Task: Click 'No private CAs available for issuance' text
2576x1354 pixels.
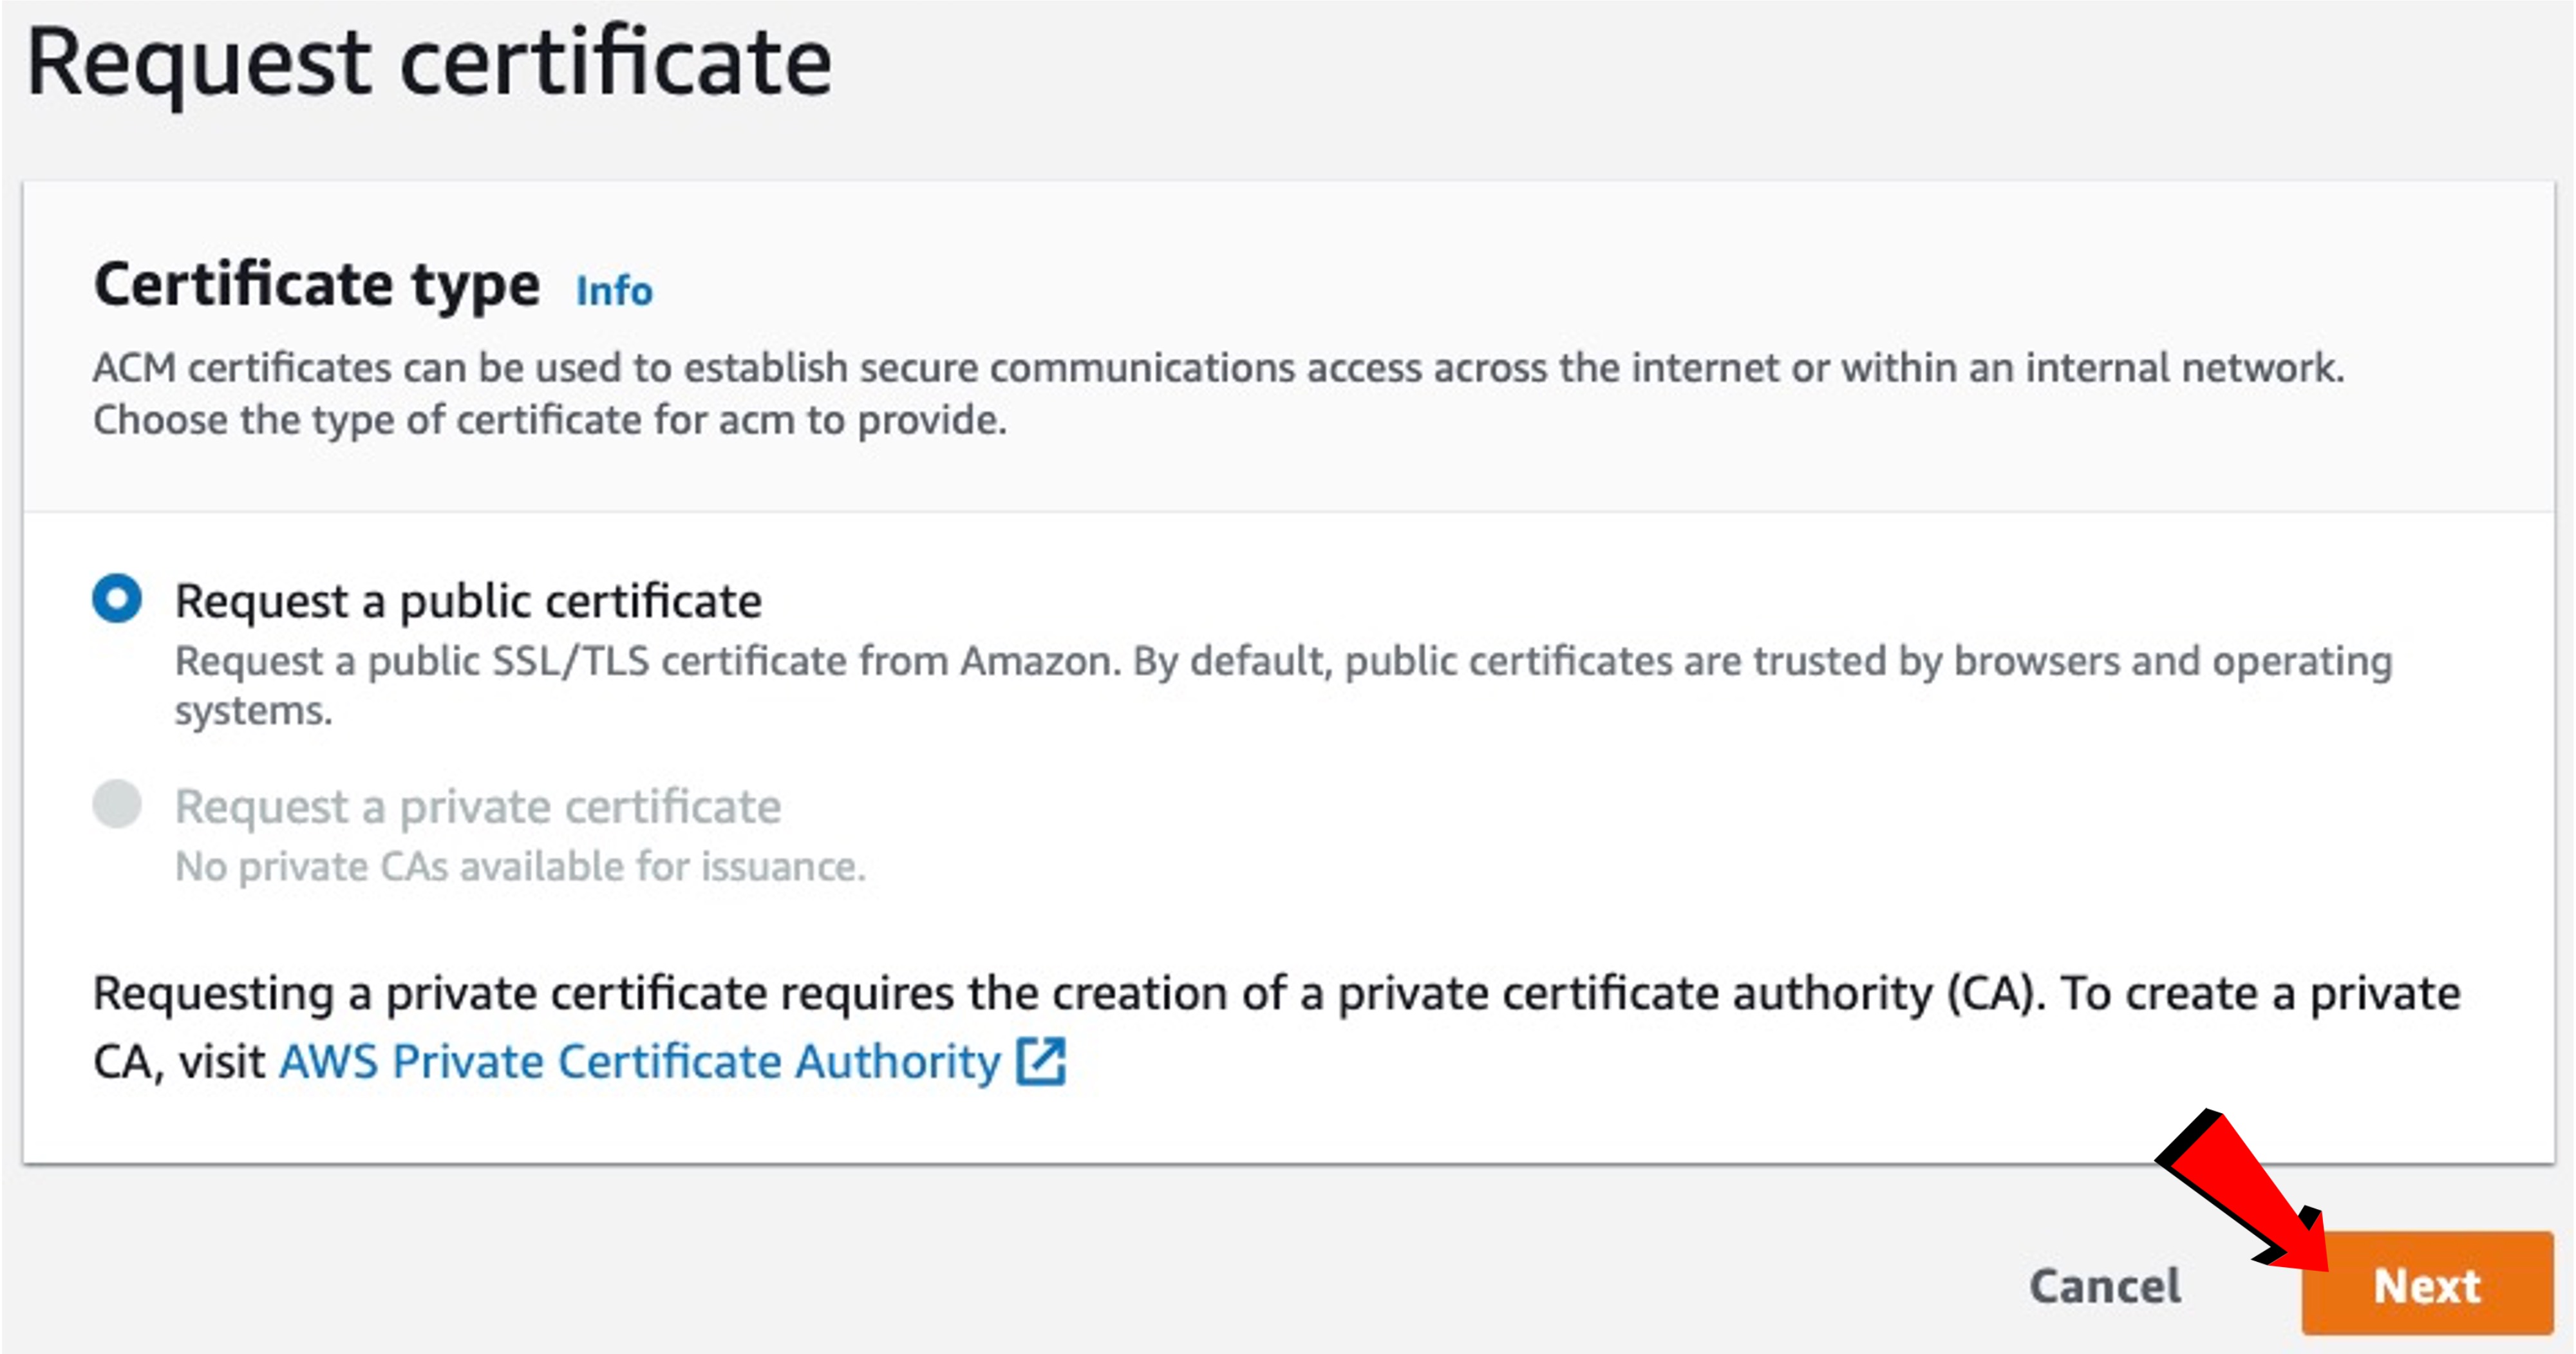Action: point(520,866)
